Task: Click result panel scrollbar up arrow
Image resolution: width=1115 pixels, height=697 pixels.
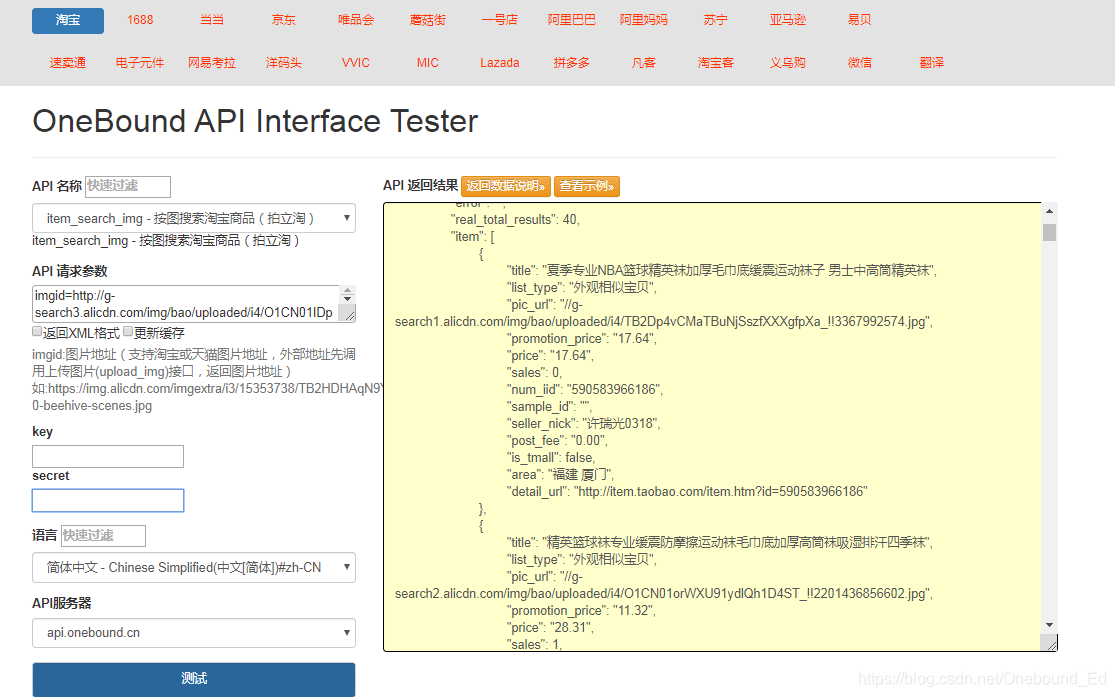Action: point(1050,211)
